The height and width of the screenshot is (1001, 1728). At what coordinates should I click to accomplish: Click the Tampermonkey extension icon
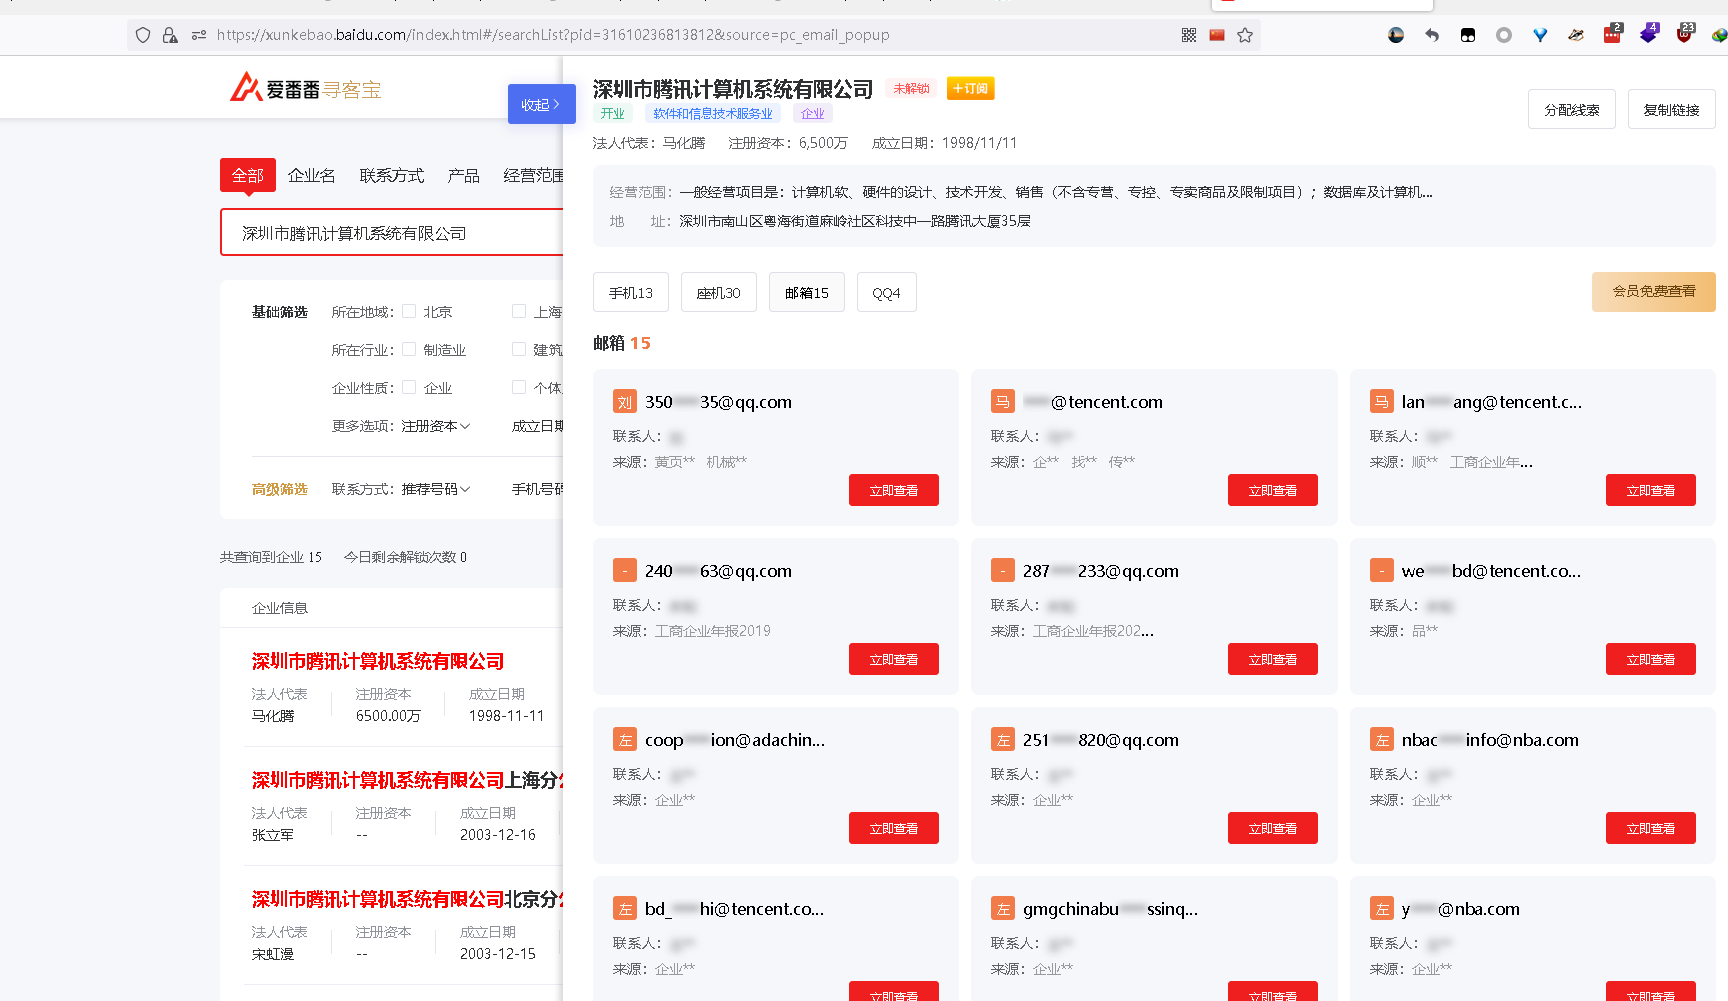[1467, 35]
